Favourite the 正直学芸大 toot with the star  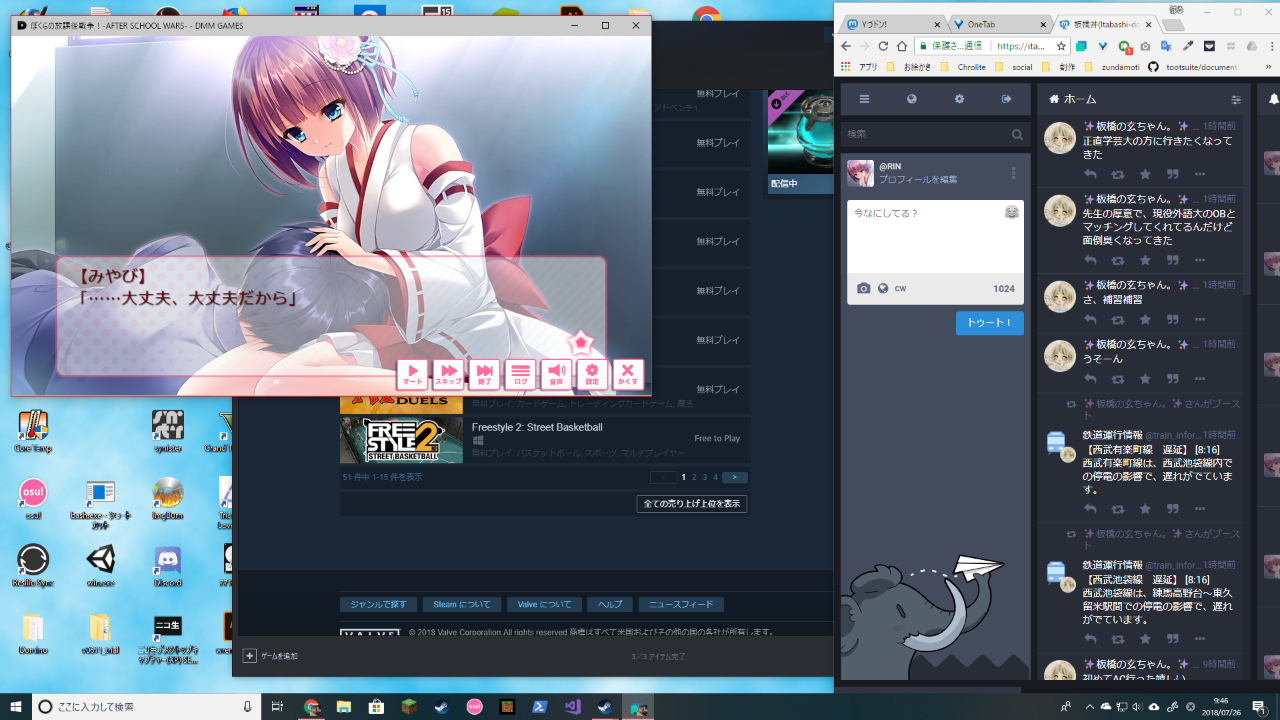click(x=1145, y=175)
